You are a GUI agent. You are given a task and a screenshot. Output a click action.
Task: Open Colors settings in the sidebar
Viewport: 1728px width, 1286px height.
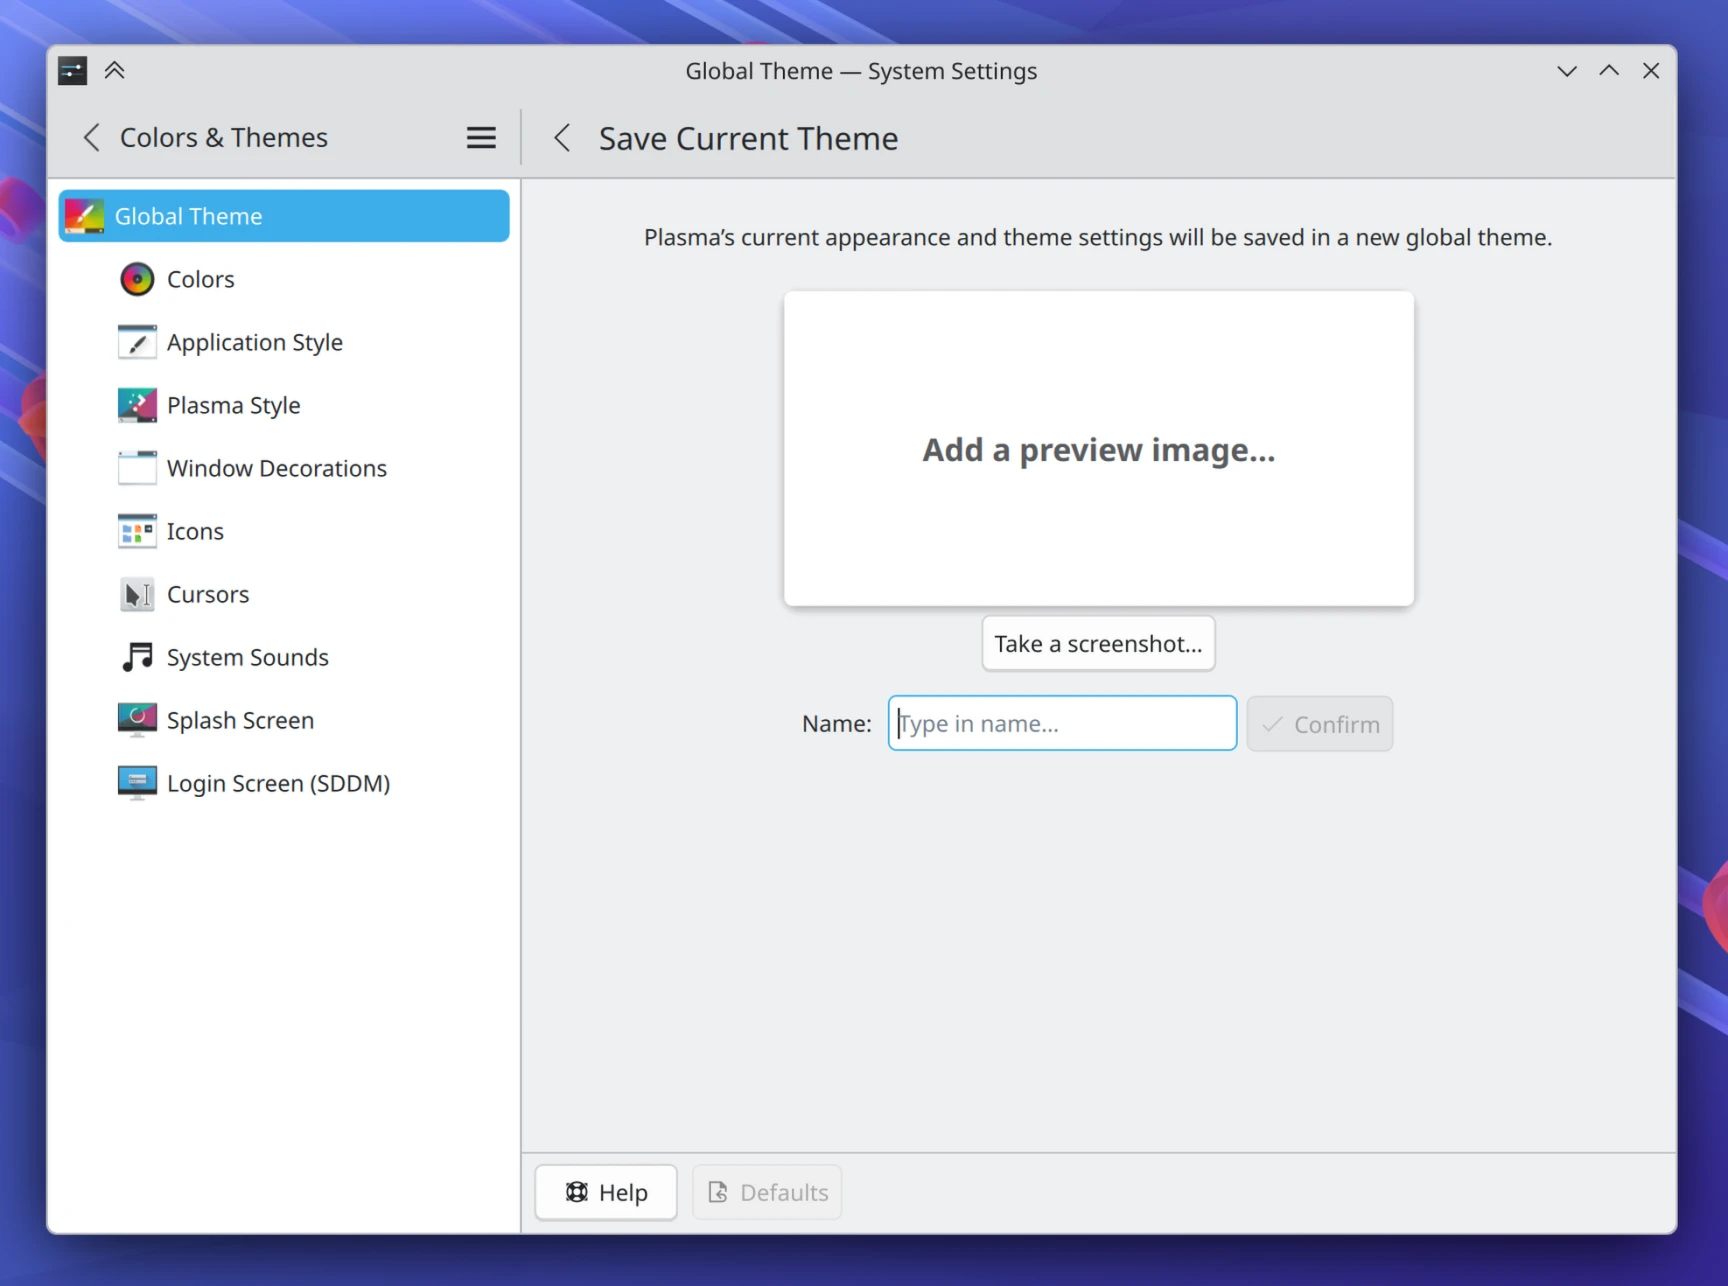click(200, 279)
